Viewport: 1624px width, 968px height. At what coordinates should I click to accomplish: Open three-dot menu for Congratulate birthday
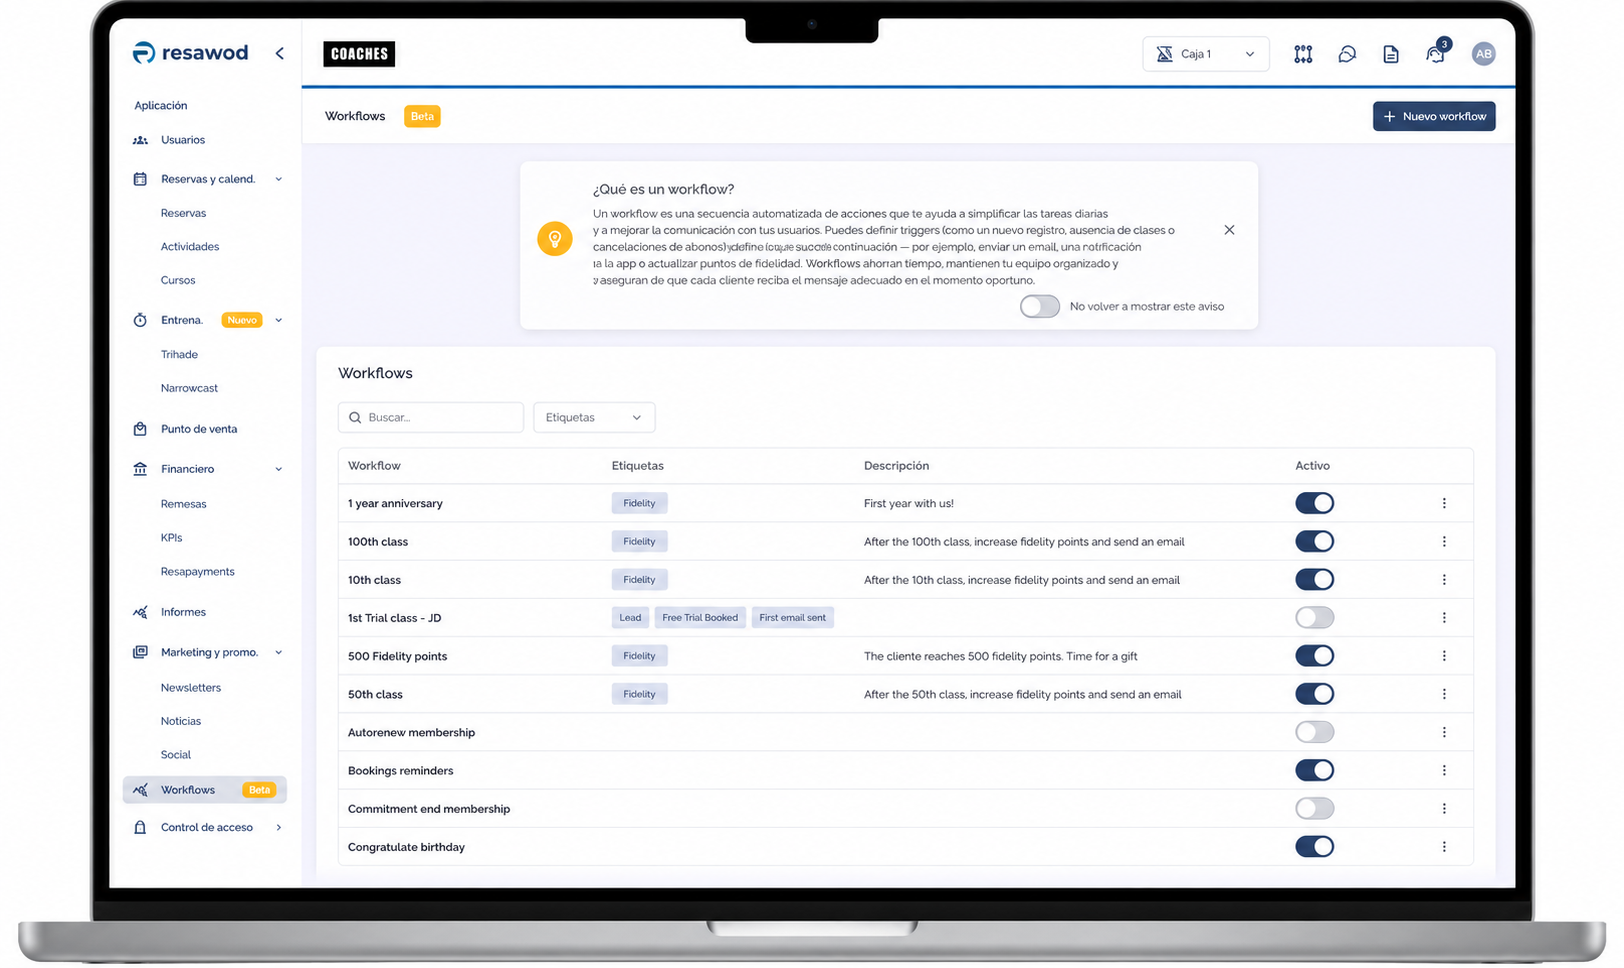point(1444,847)
